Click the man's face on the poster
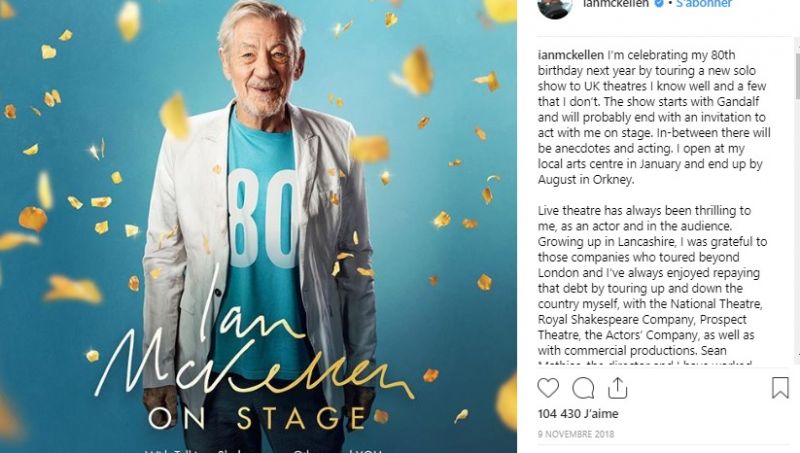Image resolution: width=800 pixels, height=453 pixels. click(x=261, y=66)
